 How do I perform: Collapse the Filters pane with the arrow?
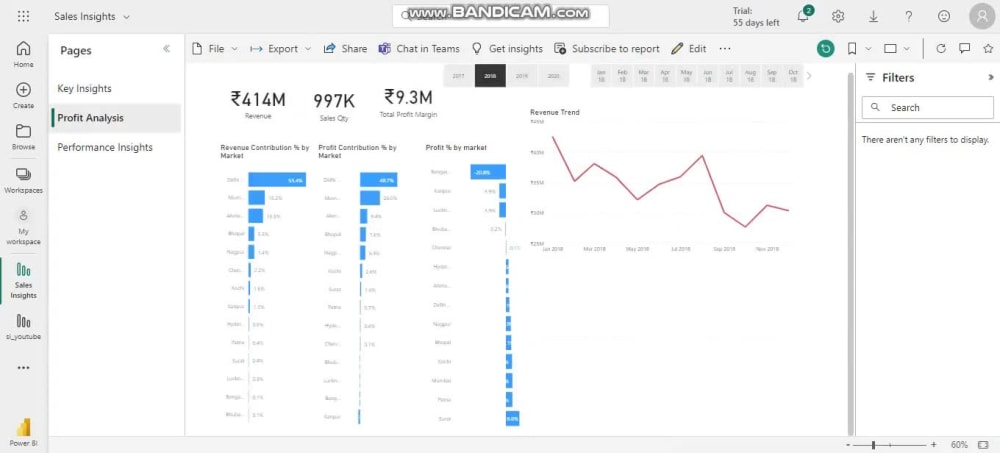(990, 77)
